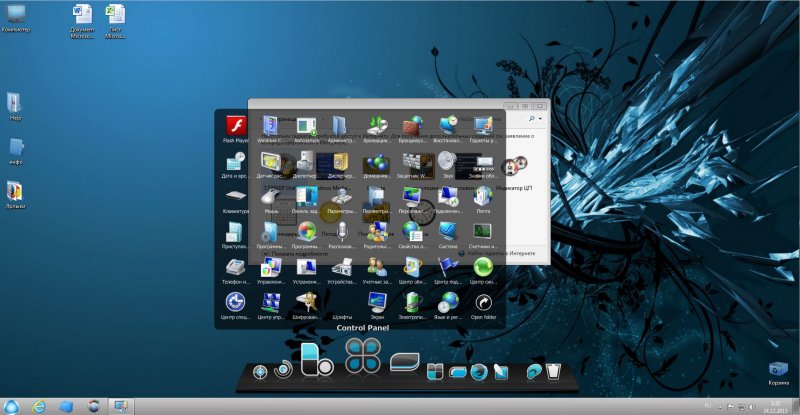Open the Звук speaker icon
The height and width of the screenshot is (415, 800).
pyautogui.click(x=447, y=161)
